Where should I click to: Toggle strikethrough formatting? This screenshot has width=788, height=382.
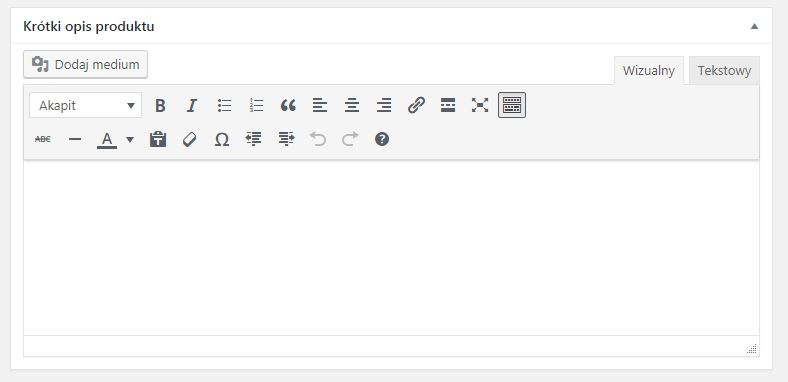tap(43, 139)
